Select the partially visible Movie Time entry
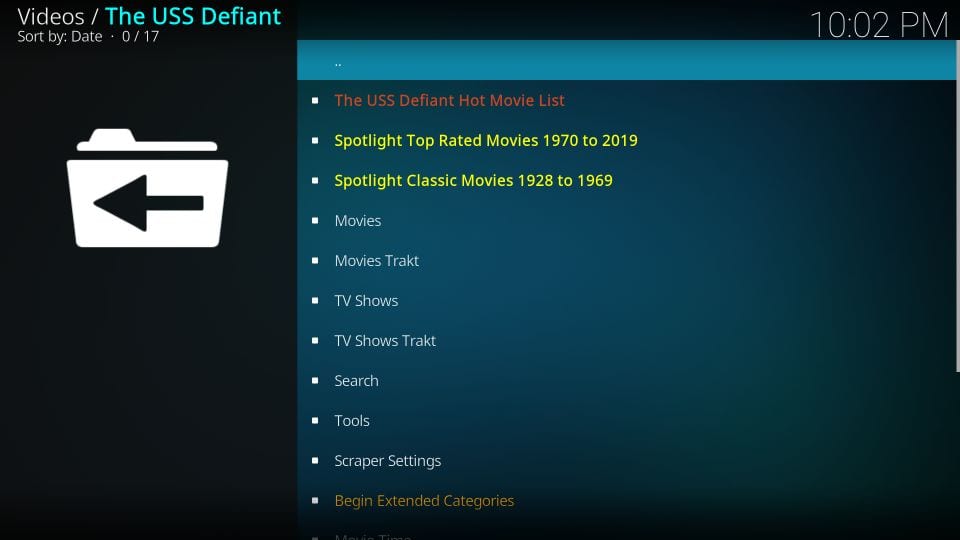Viewport: 960px width, 540px height. [372, 535]
